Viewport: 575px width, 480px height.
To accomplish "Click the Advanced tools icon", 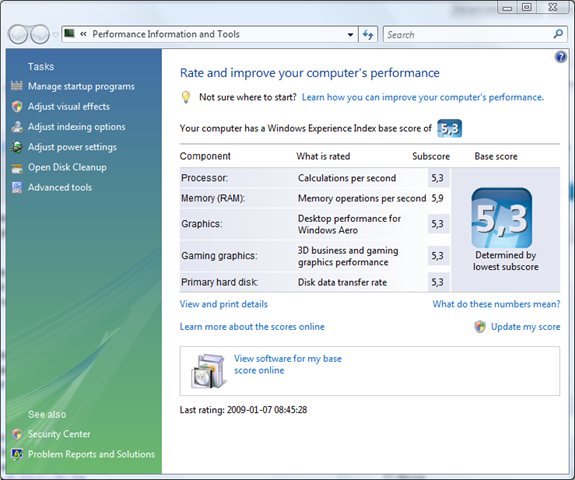I will point(17,187).
